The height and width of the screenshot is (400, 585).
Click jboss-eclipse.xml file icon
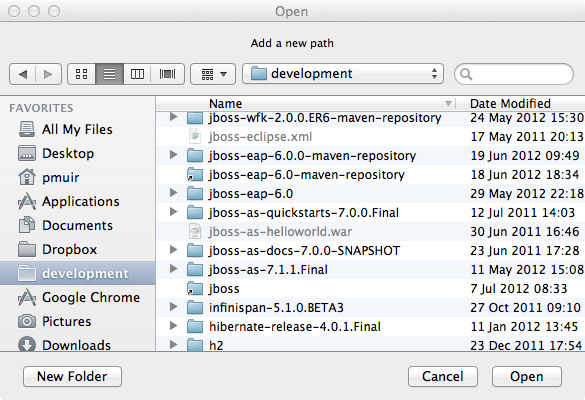195,136
